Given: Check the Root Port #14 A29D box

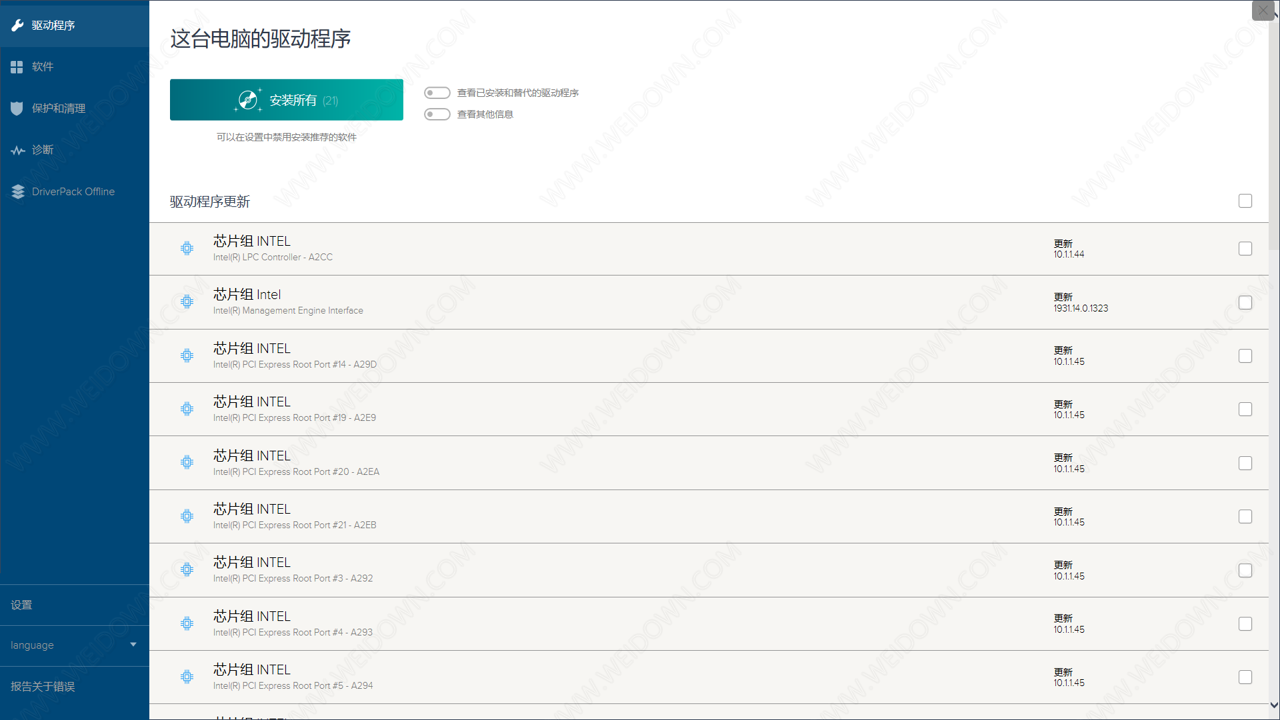Looking at the screenshot, I should [1245, 355].
